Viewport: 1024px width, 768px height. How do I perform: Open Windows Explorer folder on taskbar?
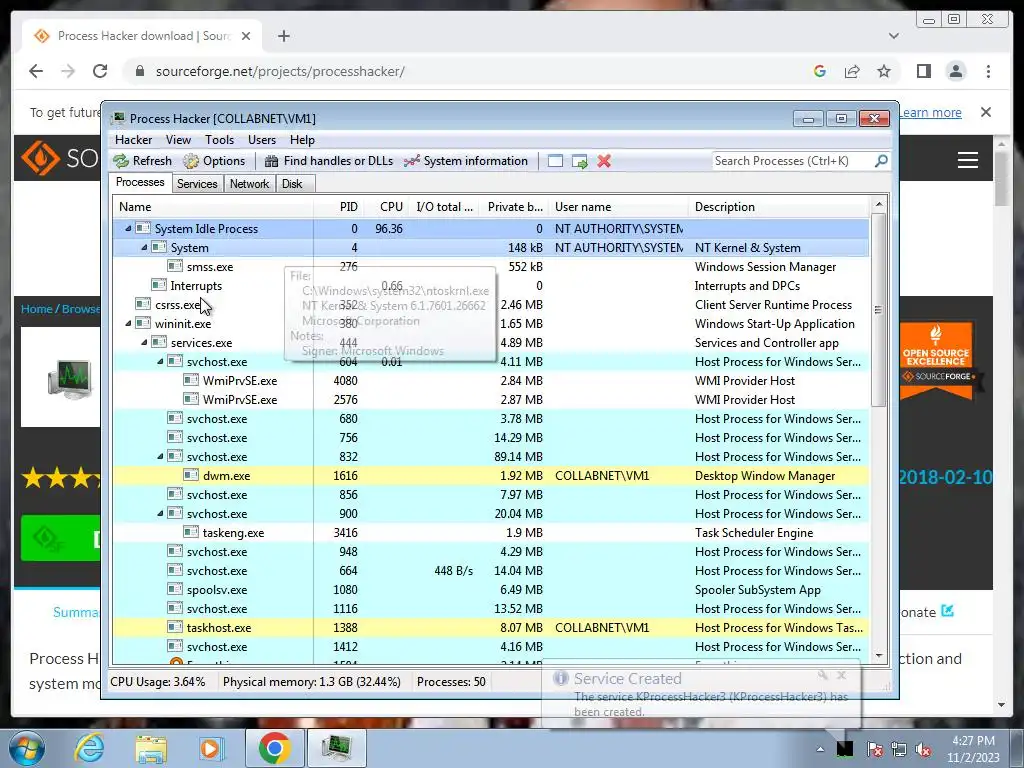[x=151, y=749]
